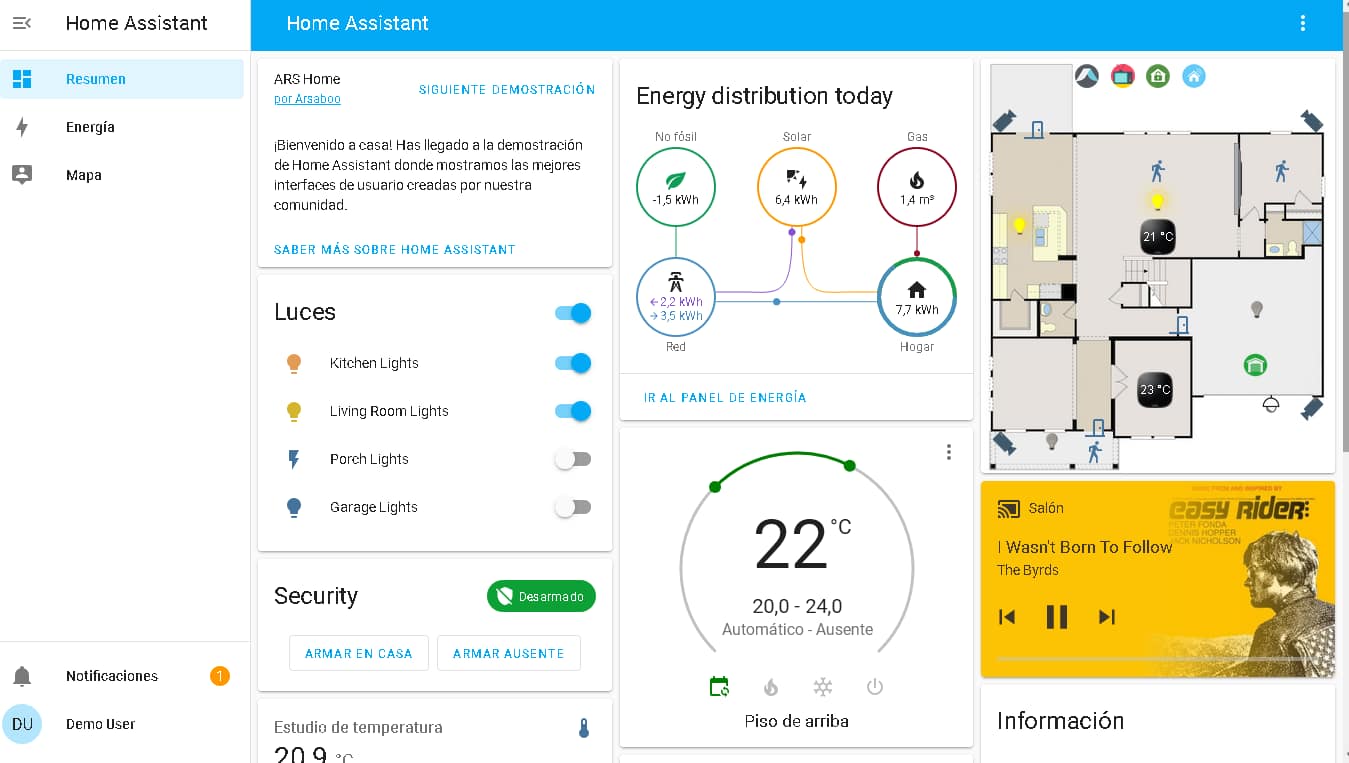
Task: Click the green garage icon on floorplan
Action: [1254, 365]
